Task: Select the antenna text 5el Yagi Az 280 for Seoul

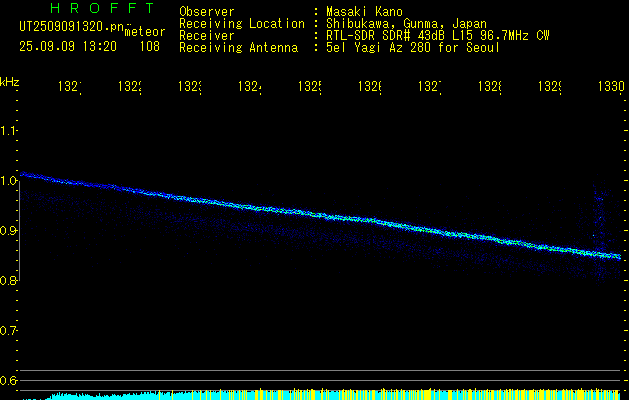Action: tap(413, 48)
